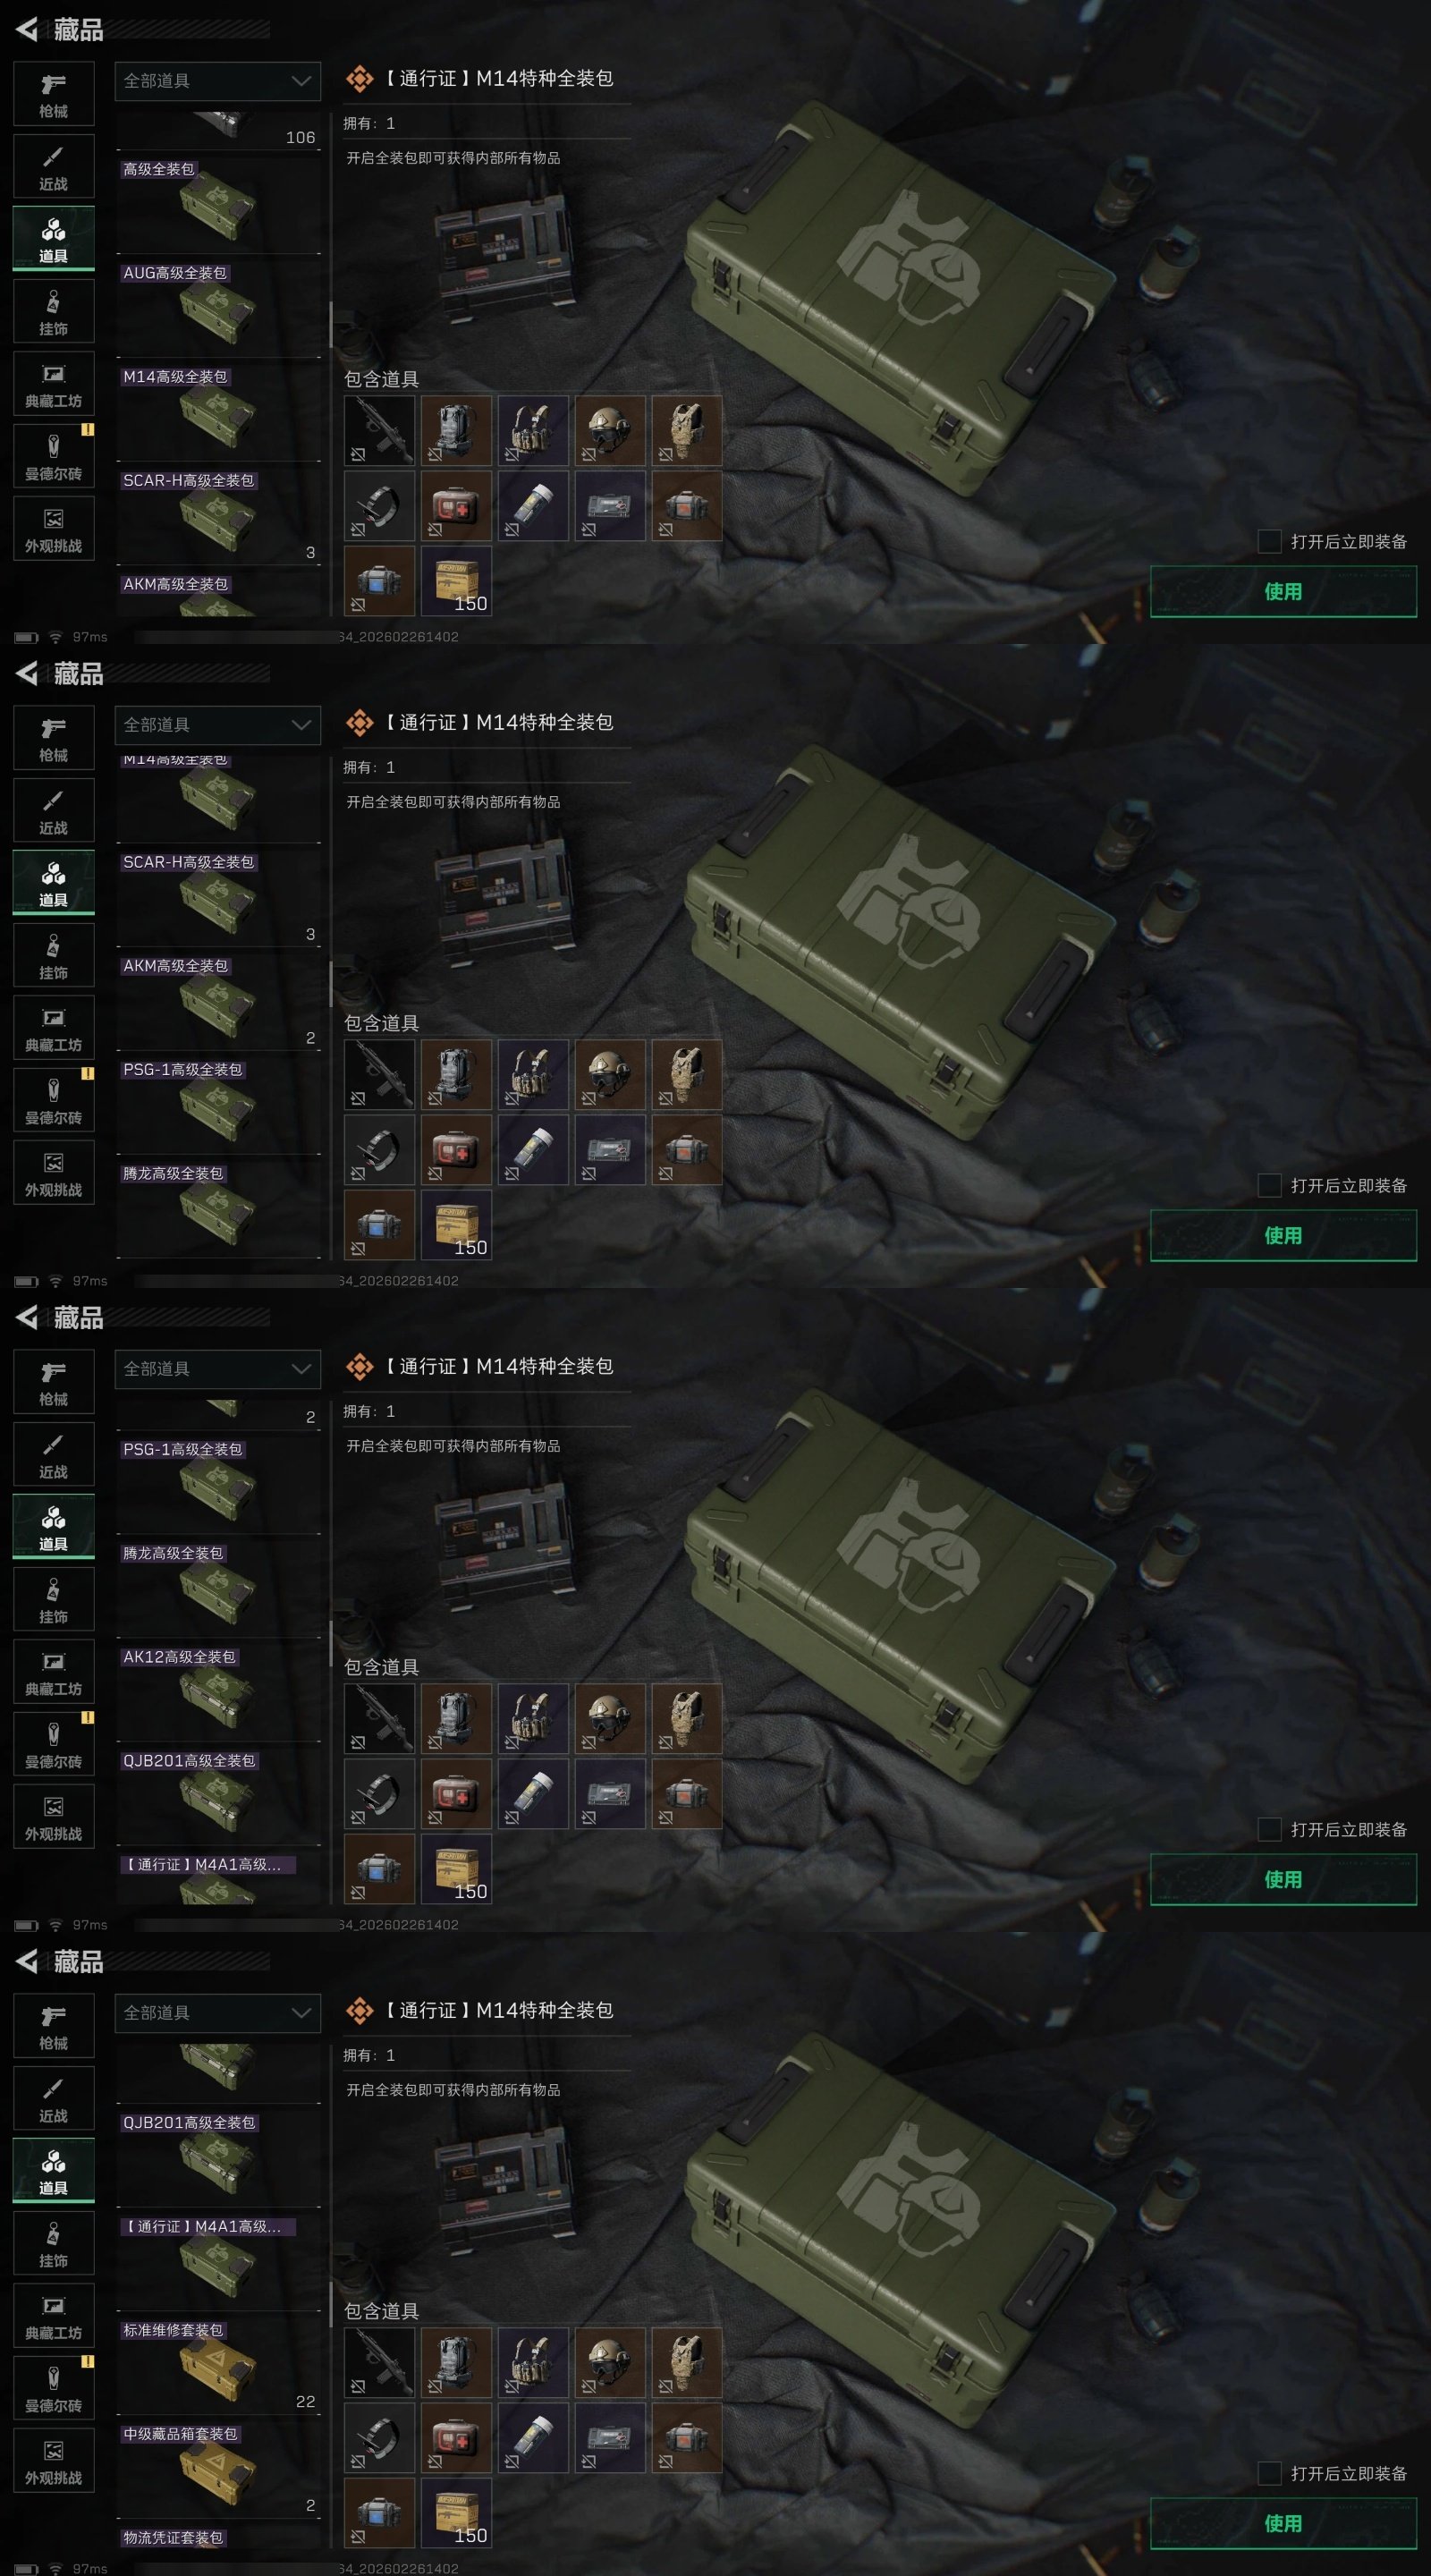This screenshot has width=1431, height=2576.
Task: Switch to the 道具 tab in topmost sidebar
Action: coord(54,239)
